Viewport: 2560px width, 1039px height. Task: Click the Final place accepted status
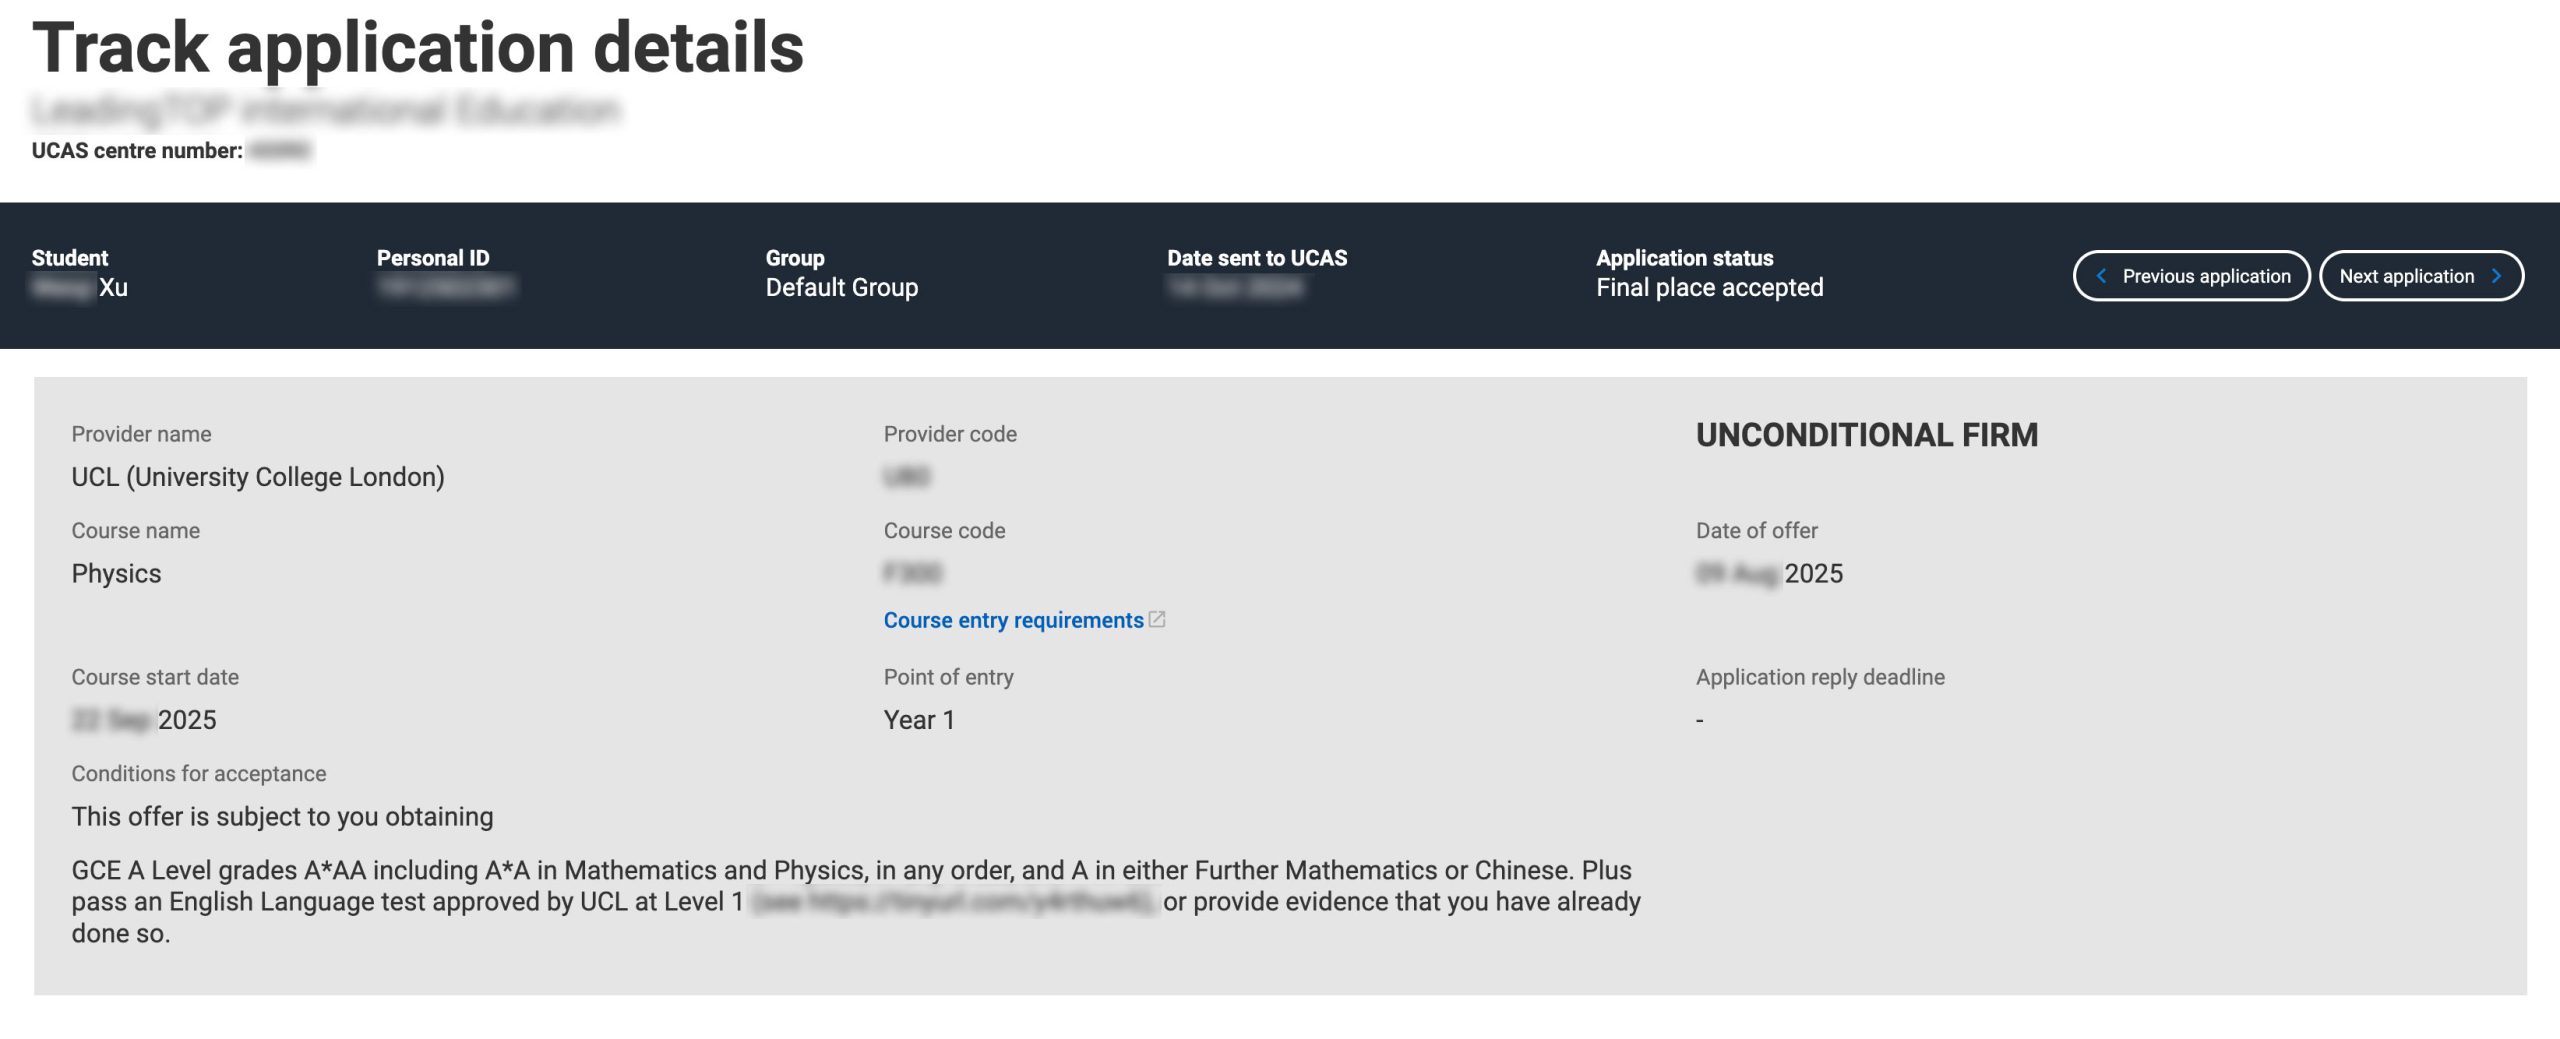(x=1709, y=288)
